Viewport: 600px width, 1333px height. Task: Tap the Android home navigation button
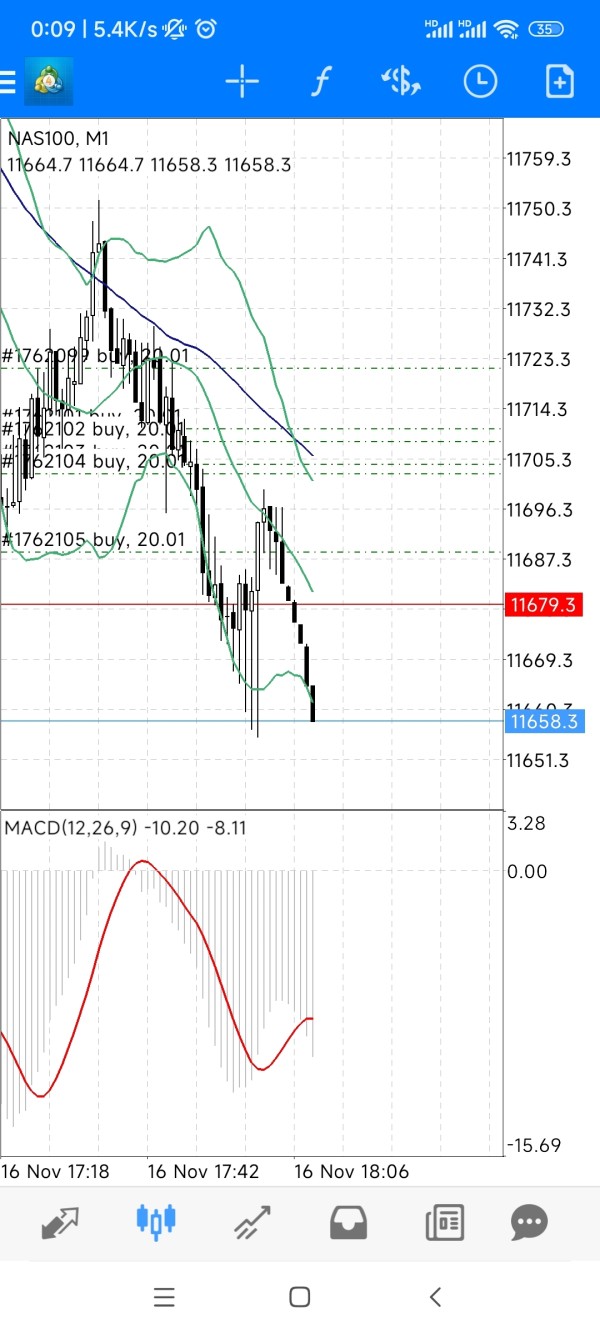point(299,1297)
